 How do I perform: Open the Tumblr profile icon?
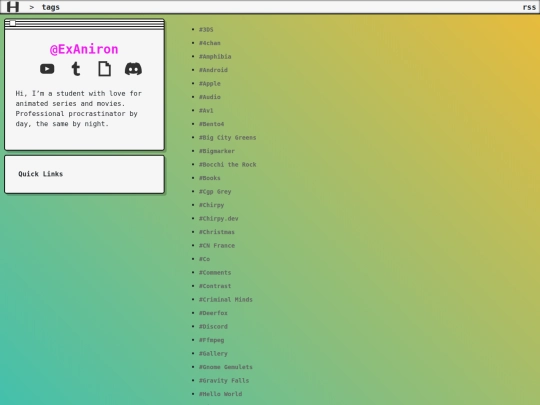coord(76,69)
